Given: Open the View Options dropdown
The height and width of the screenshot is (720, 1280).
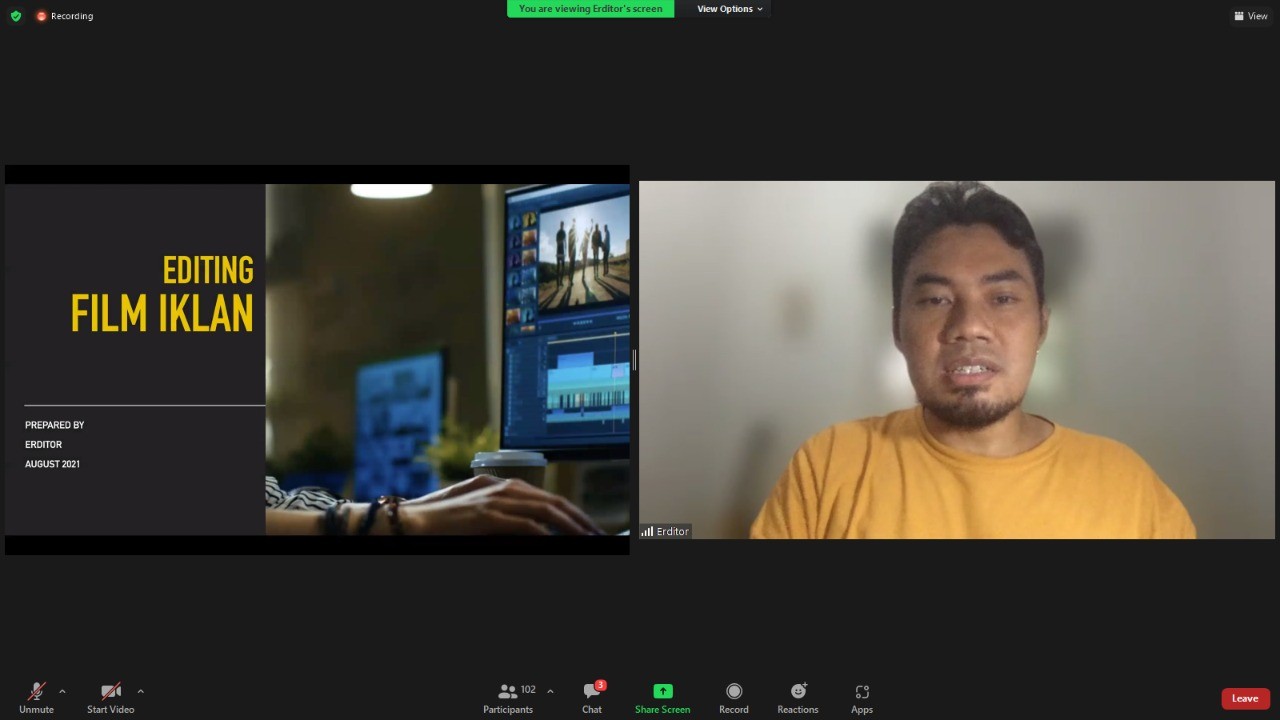Looking at the screenshot, I should click(x=730, y=9).
